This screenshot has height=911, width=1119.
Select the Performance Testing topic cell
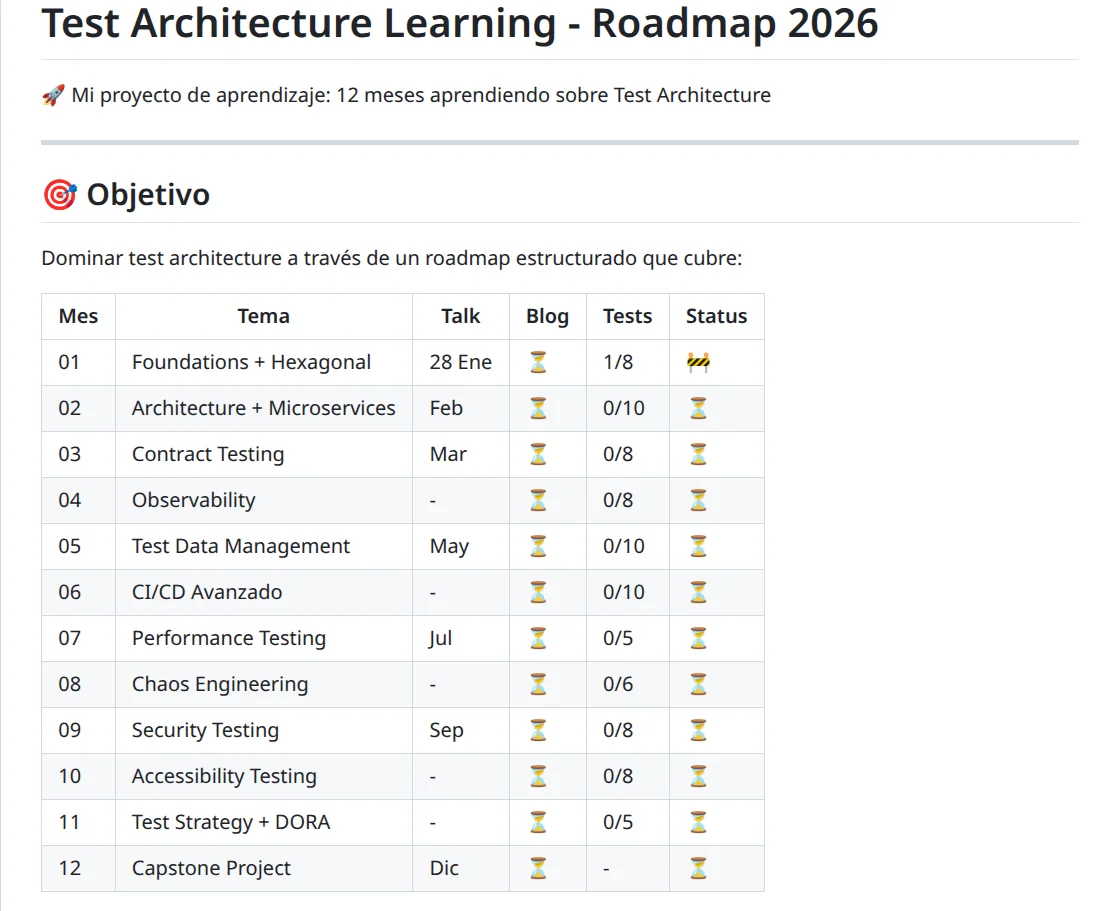coord(228,638)
